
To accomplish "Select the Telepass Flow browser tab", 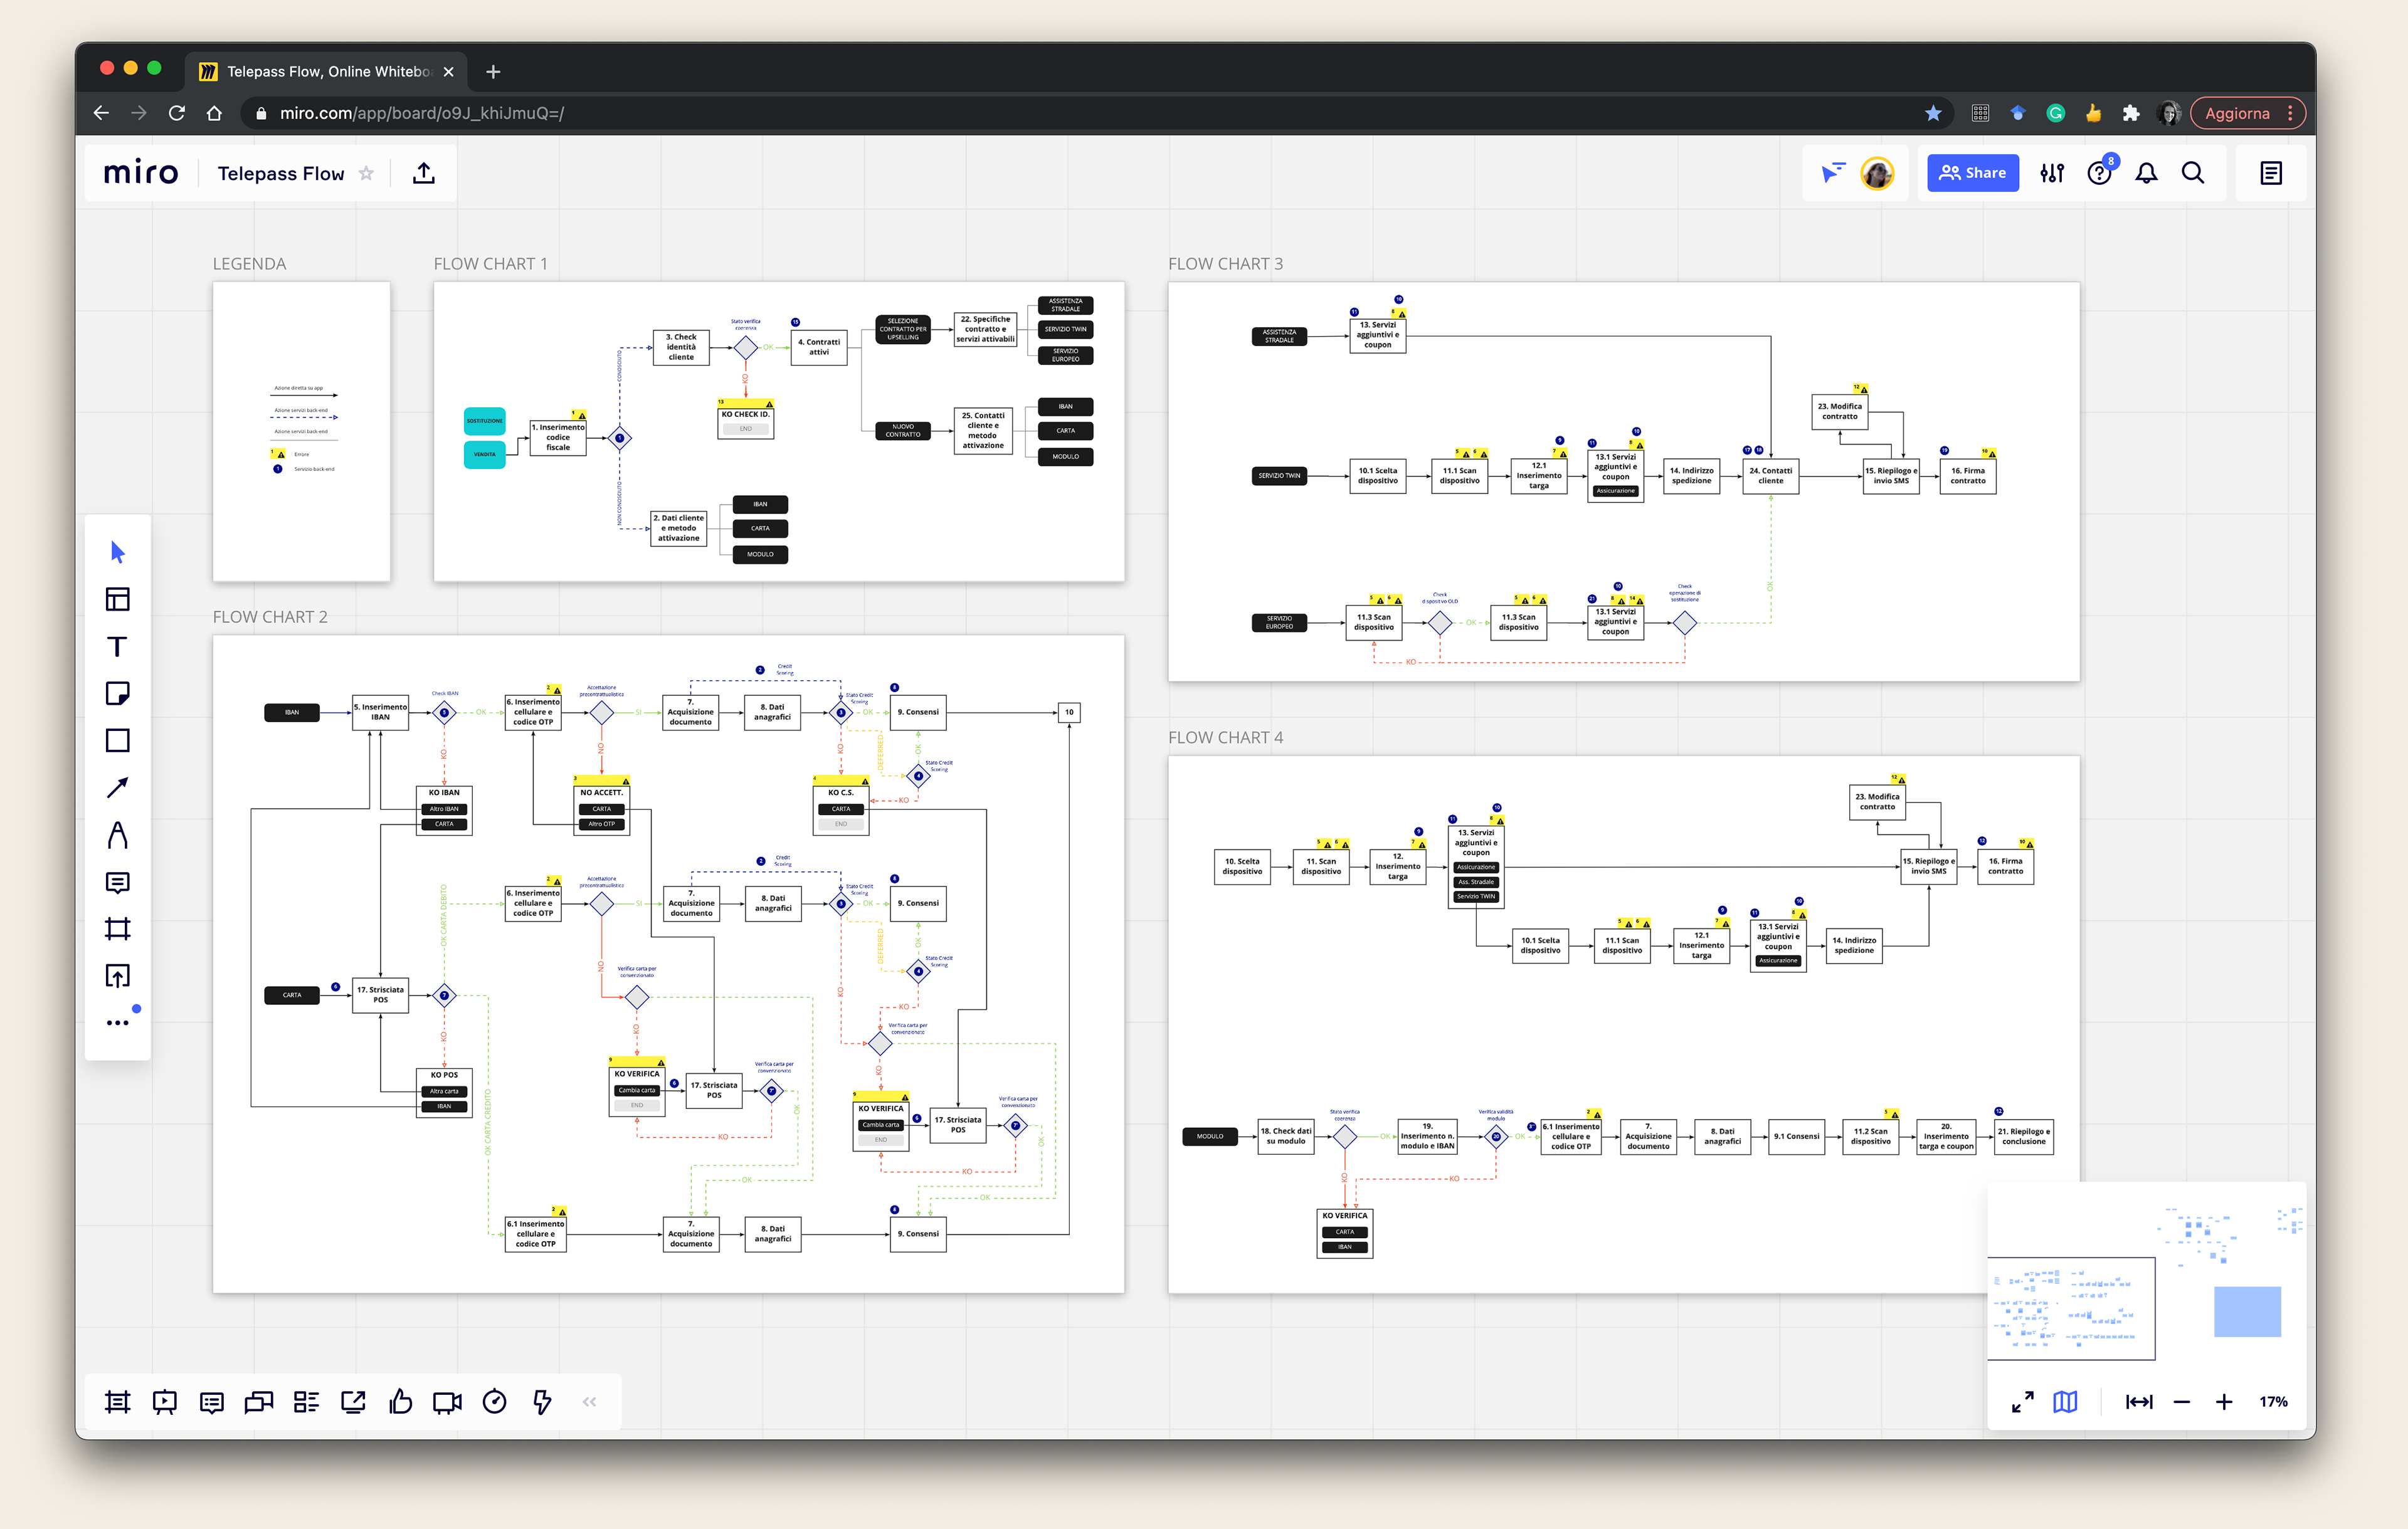I will [326, 71].
